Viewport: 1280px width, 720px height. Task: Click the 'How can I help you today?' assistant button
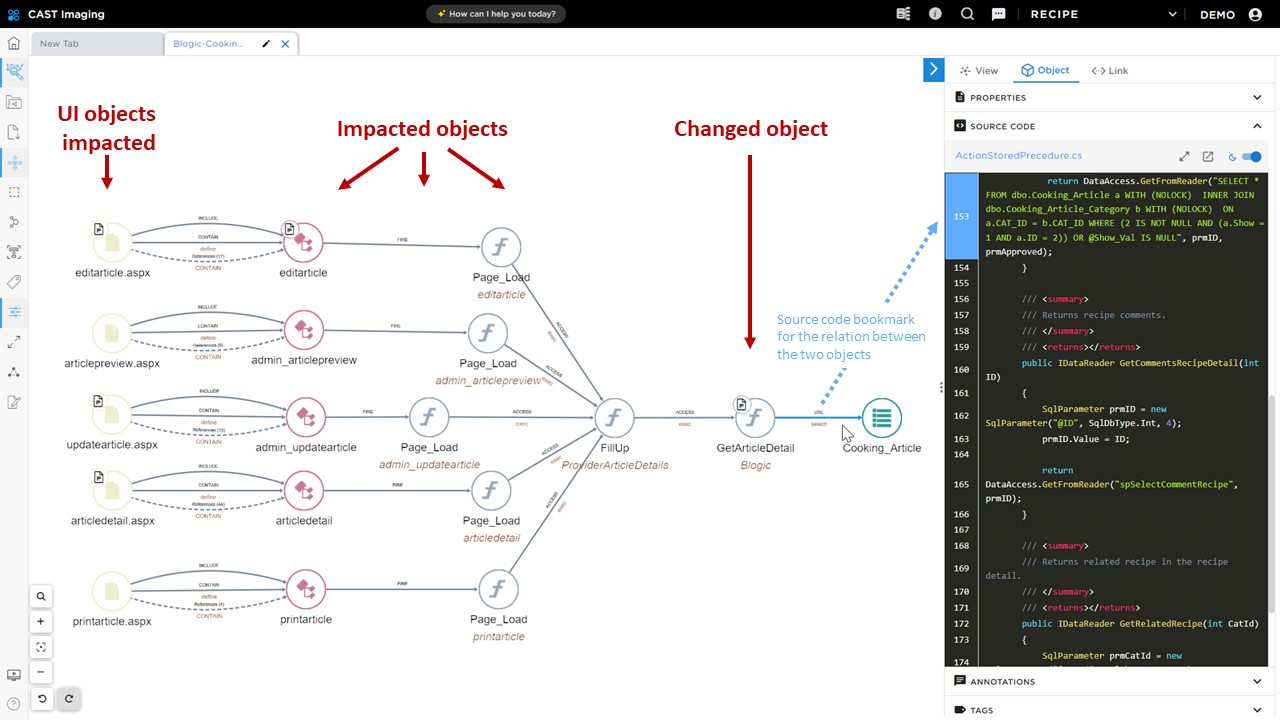point(496,13)
